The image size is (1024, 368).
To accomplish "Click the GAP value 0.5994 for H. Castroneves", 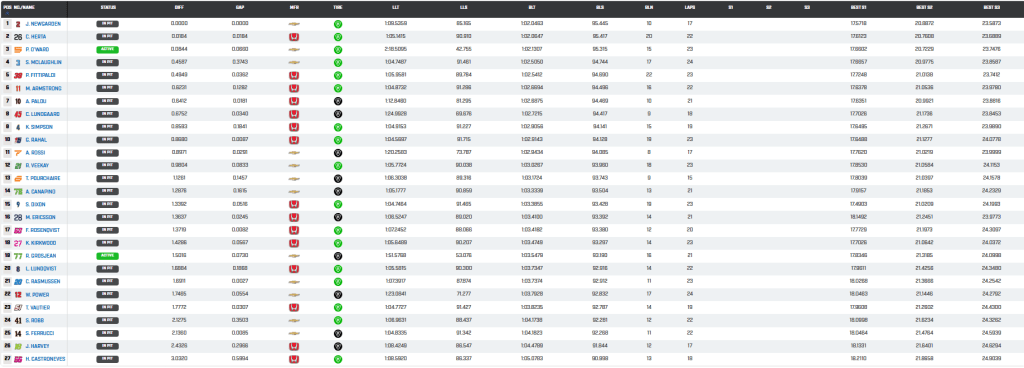I will pos(240,359).
